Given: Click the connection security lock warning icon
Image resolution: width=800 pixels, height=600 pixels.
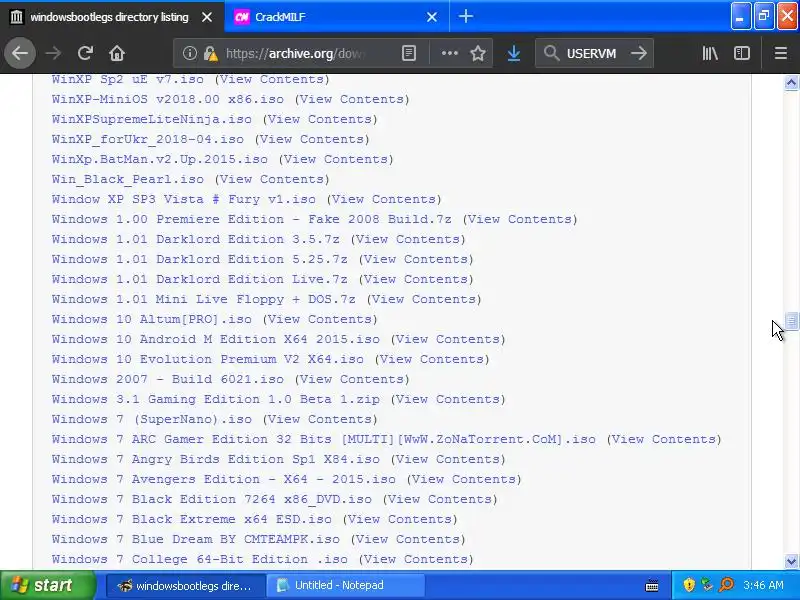Looking at the screenshot, I should click(211, 53).
